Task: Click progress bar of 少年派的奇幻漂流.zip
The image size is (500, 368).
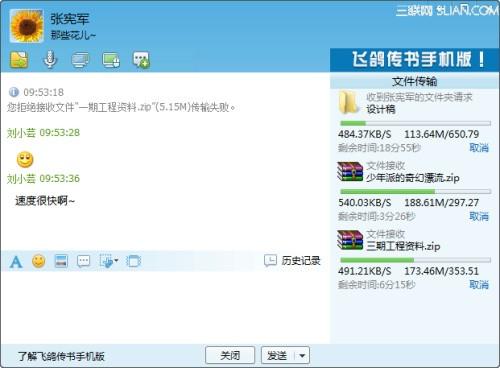Action: coord(415,192)
